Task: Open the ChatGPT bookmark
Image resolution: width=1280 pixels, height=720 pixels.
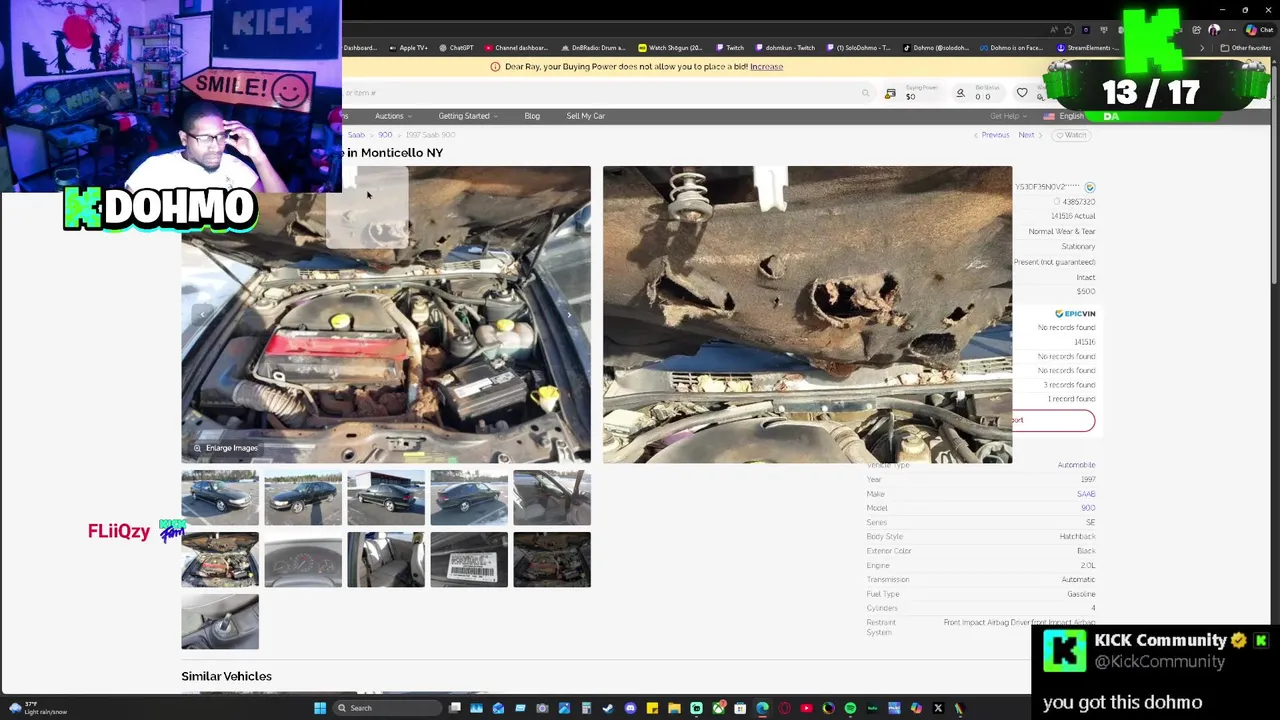Action: tap(456, 48)
